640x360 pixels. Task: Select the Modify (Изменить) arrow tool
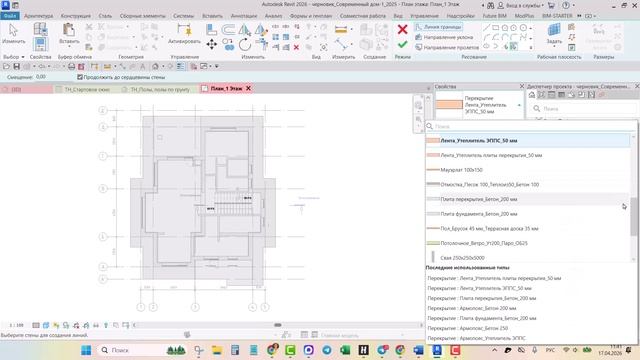tap(13, 33)
